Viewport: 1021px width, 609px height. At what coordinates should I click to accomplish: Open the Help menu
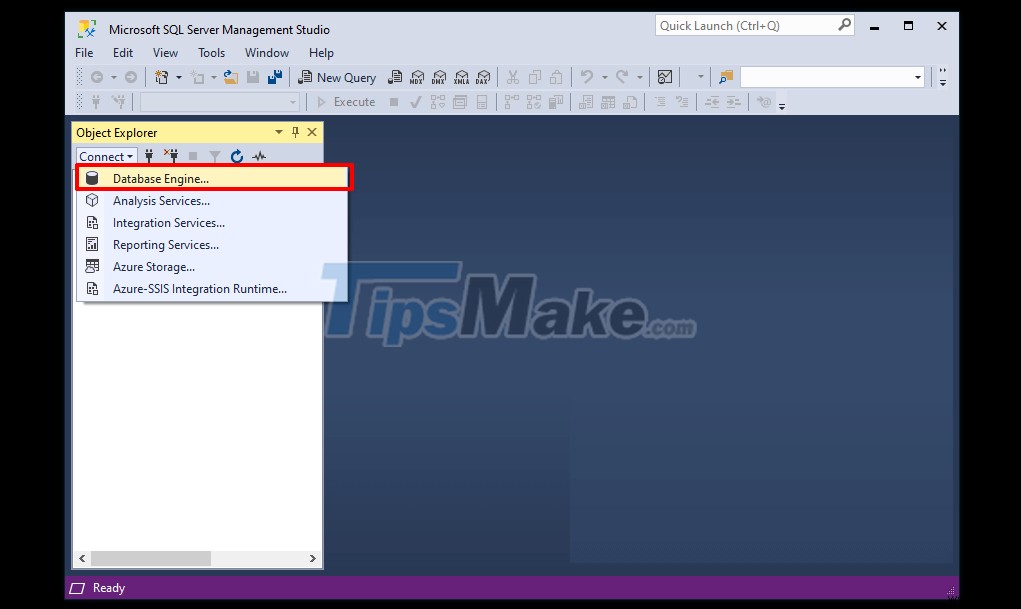[321, 53]
